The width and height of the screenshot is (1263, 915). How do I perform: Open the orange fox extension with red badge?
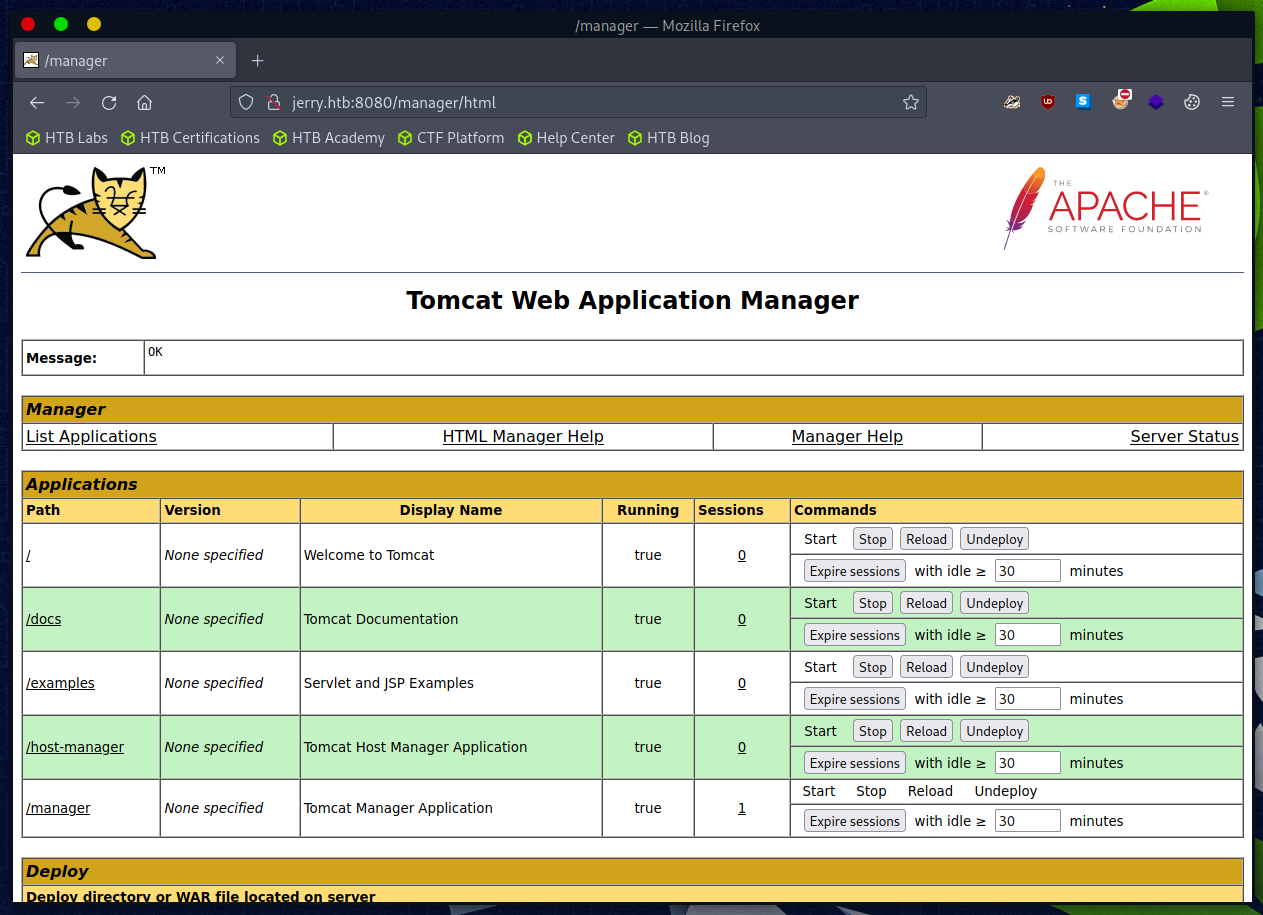[1120, 100]
